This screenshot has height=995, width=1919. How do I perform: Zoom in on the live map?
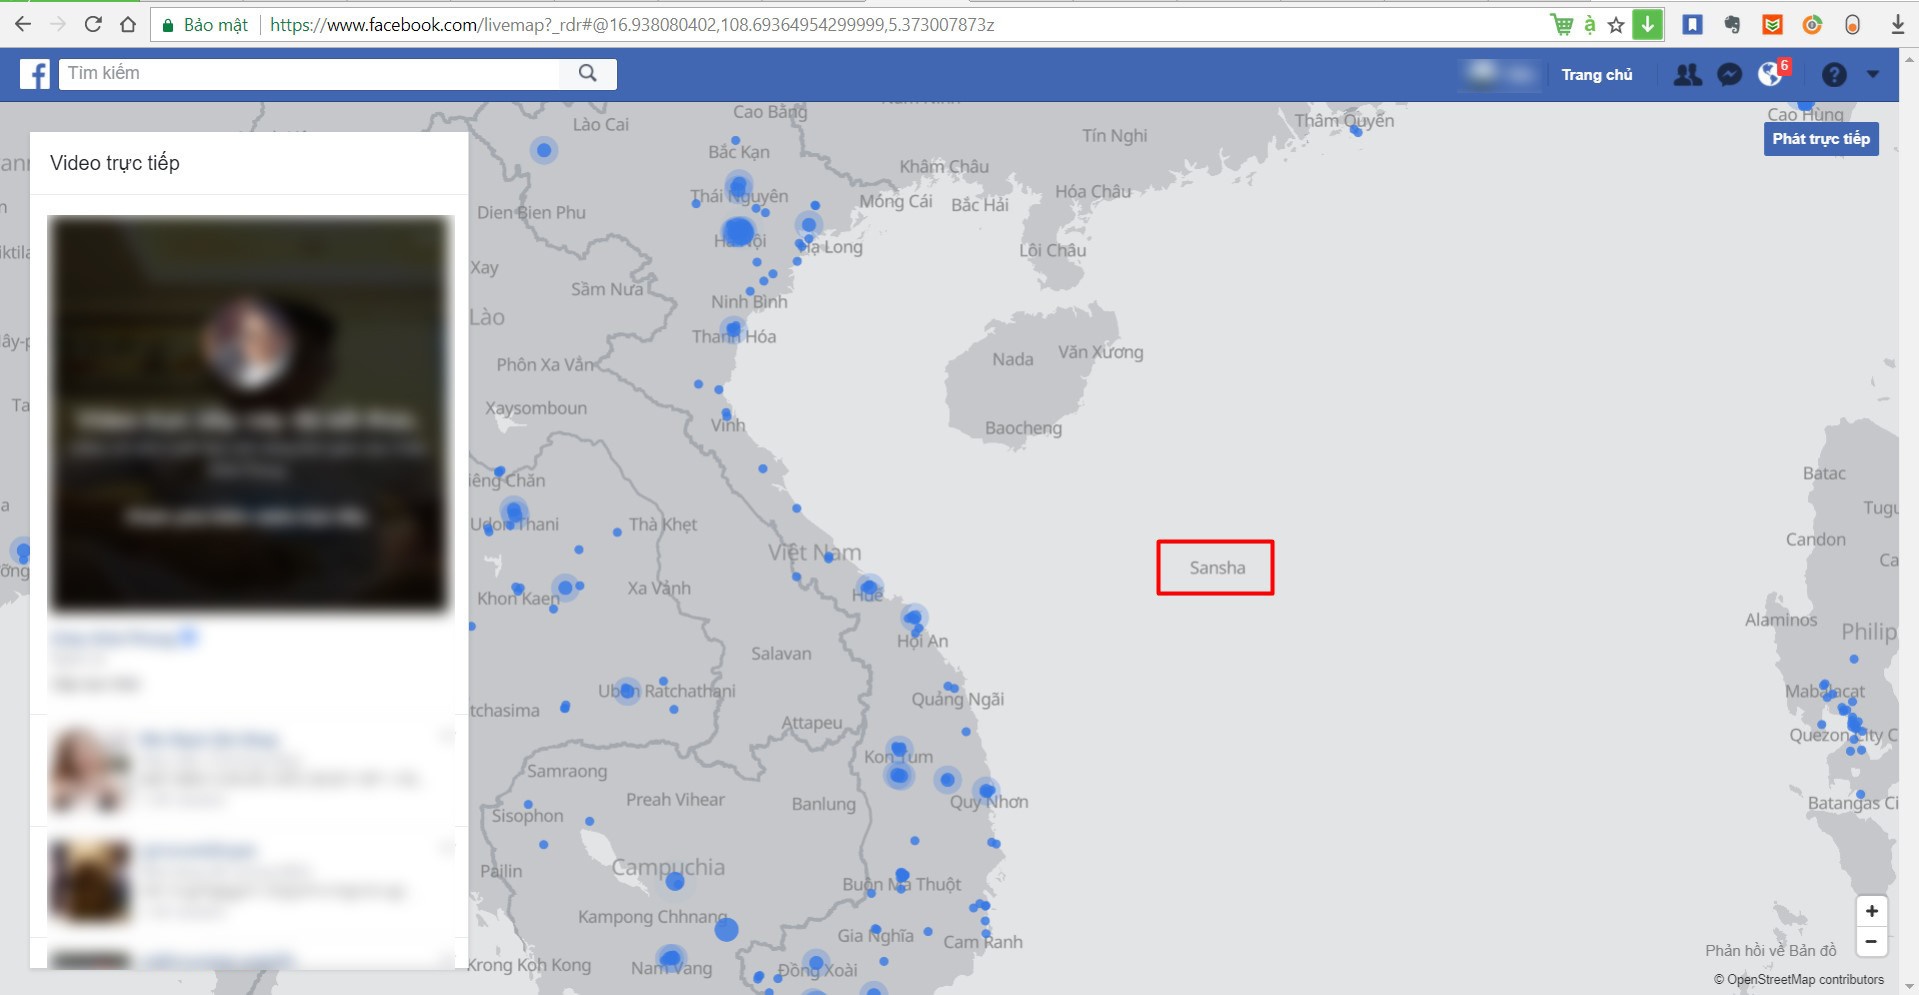pos(1871,911)
